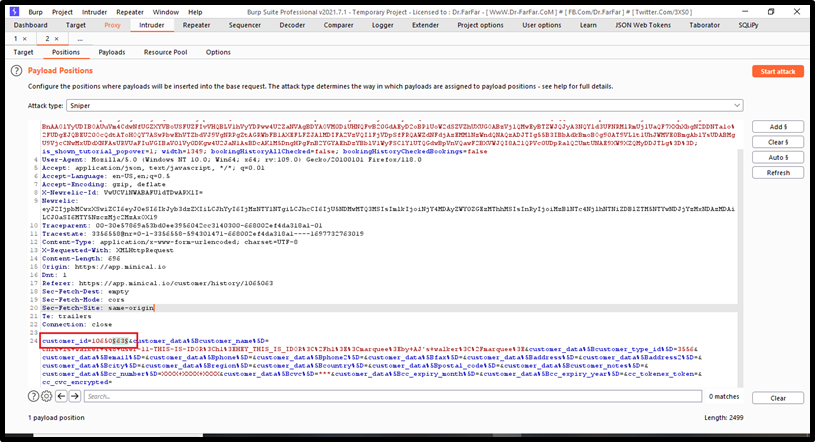Image resolution: width=815 pixels, height=442 pixels.
Task: Close Intruder attack tab 2
Action: click(57, 38)
